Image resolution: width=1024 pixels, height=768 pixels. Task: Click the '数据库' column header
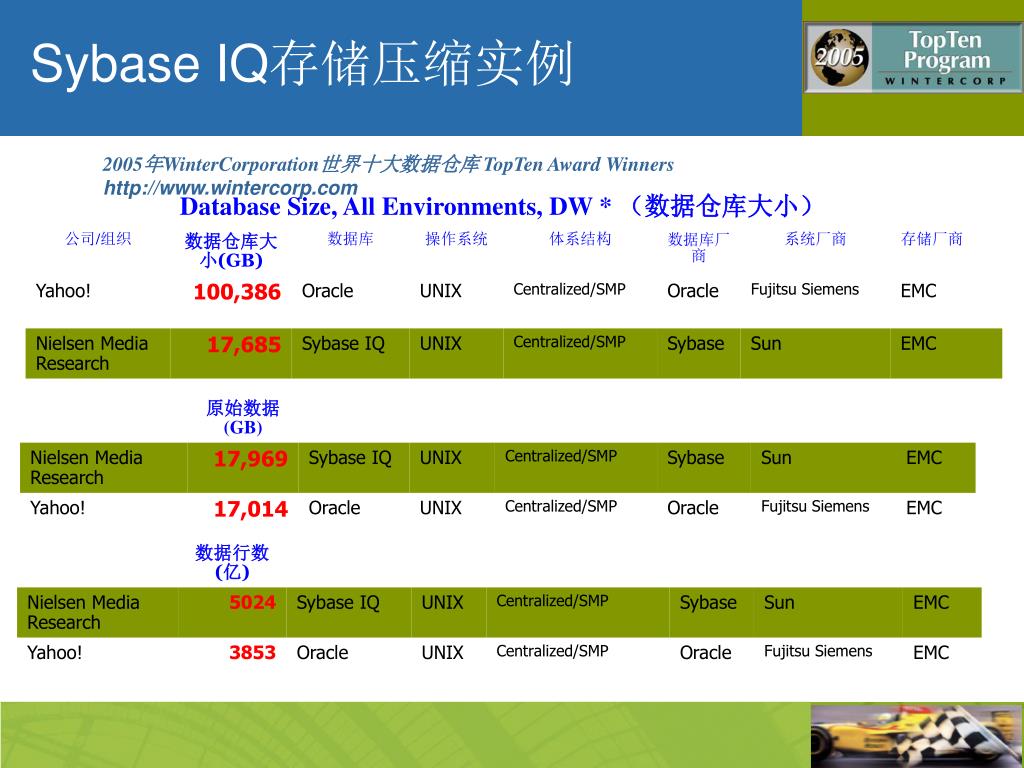[x=351, y=238]
